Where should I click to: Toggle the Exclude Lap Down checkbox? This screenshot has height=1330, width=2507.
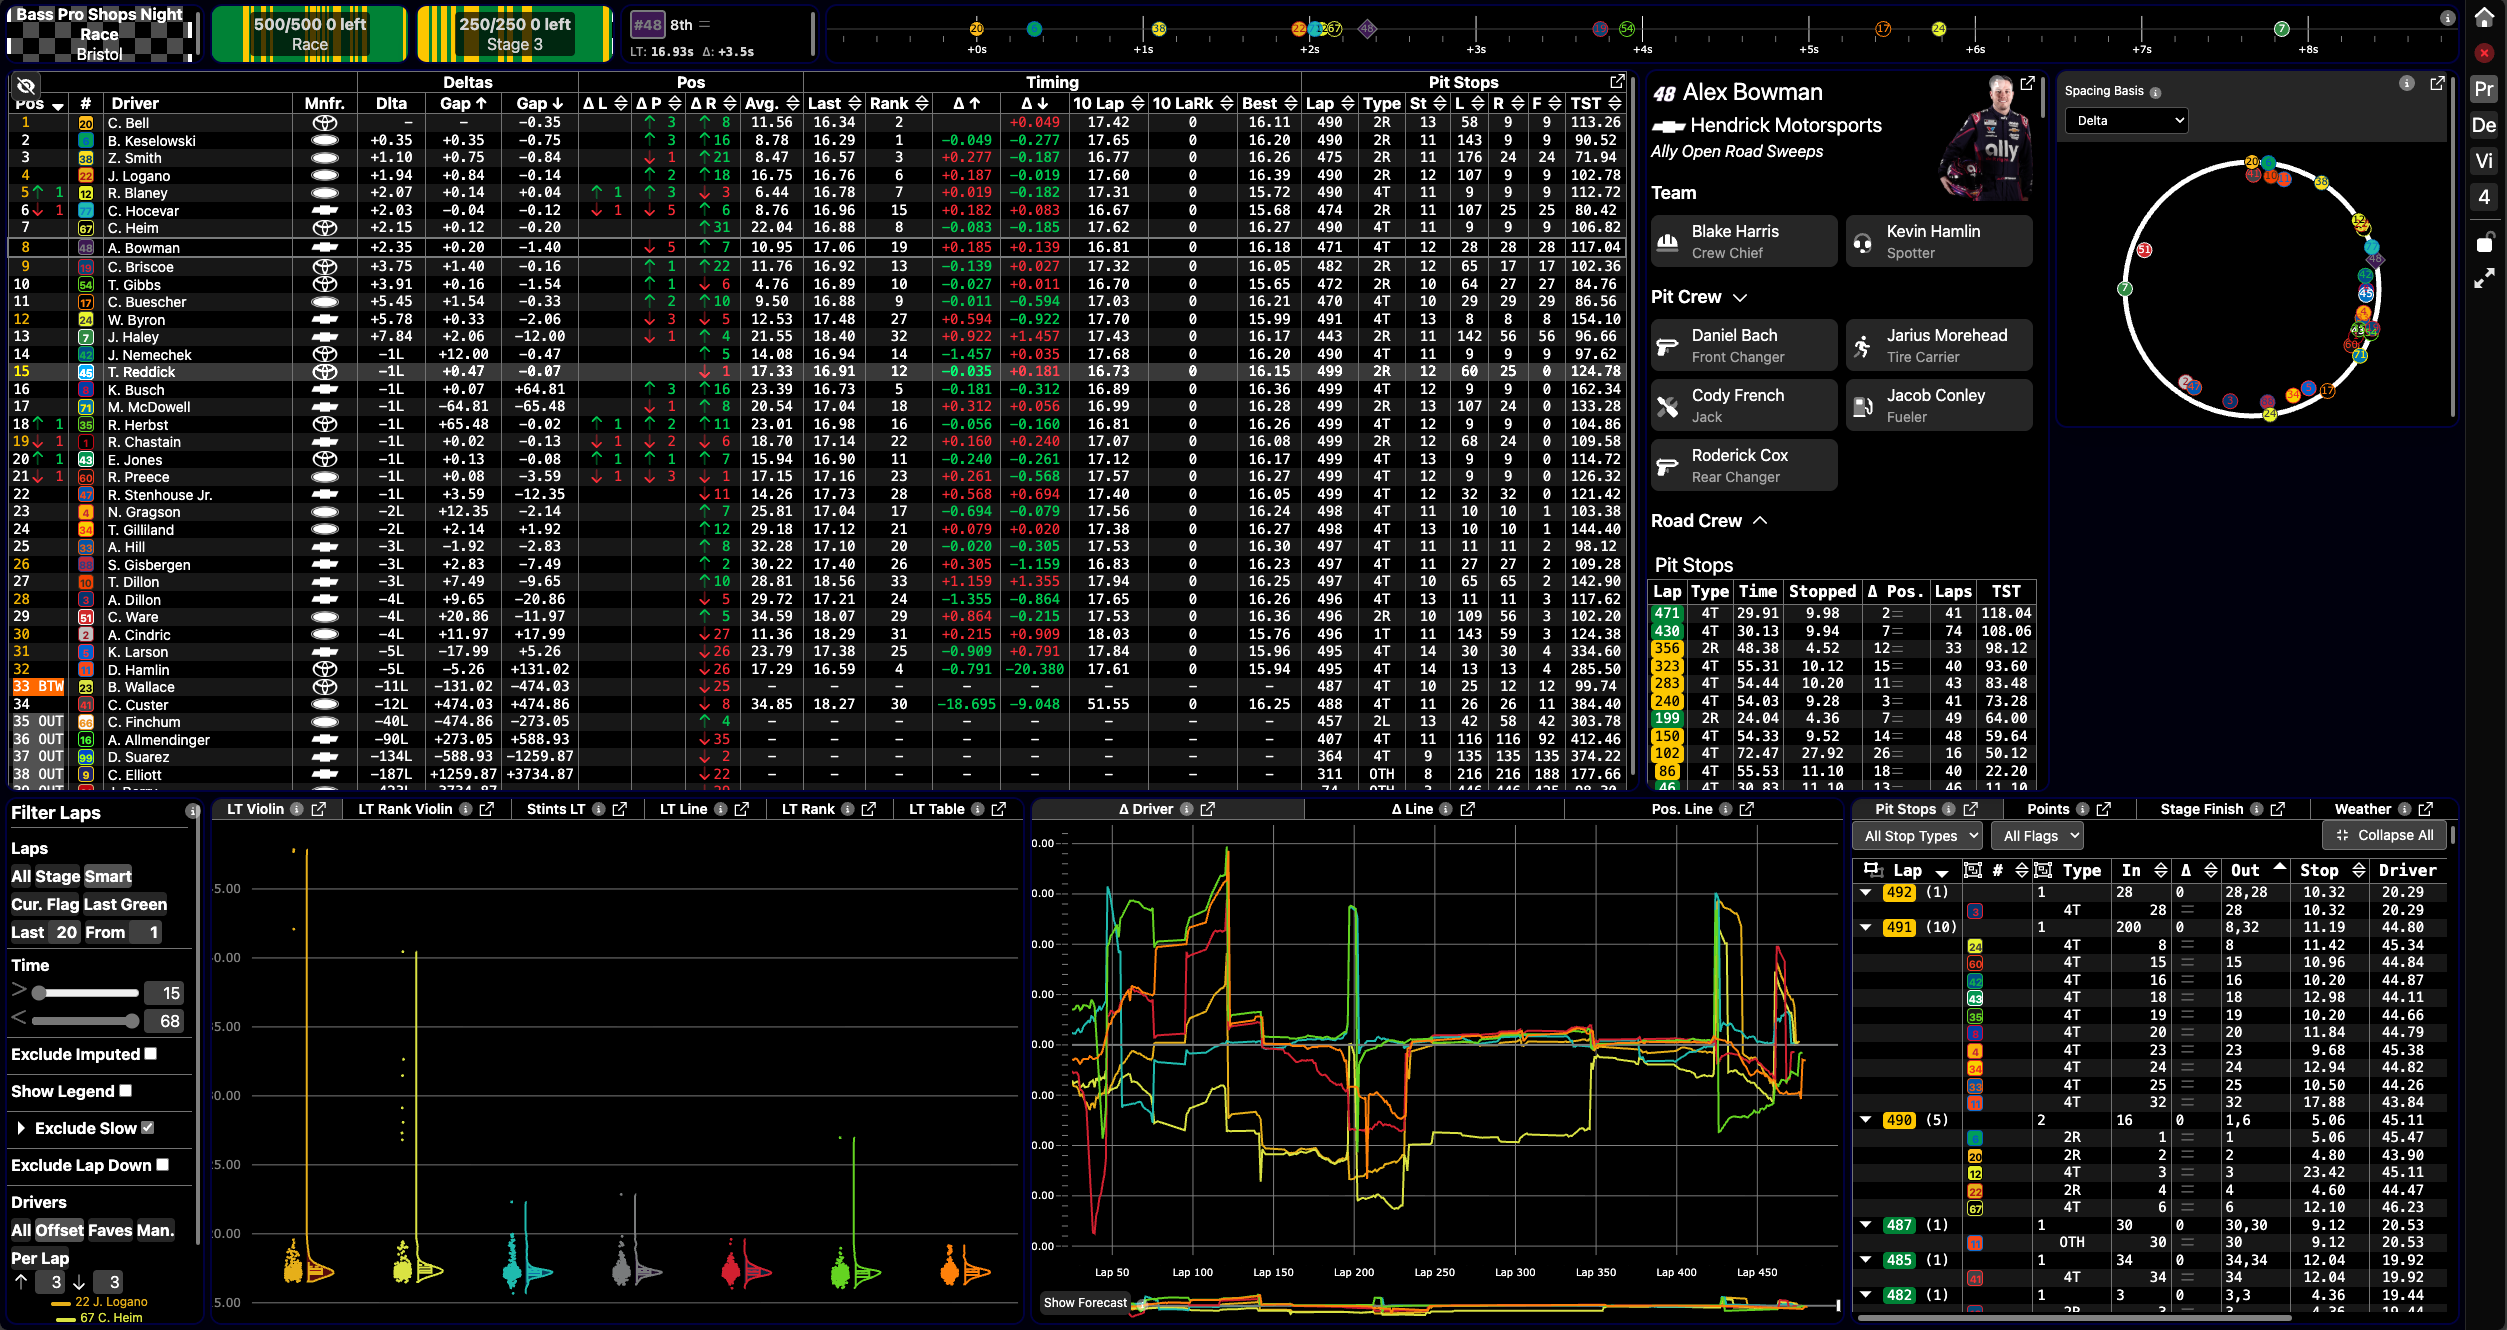(163, 1164)
